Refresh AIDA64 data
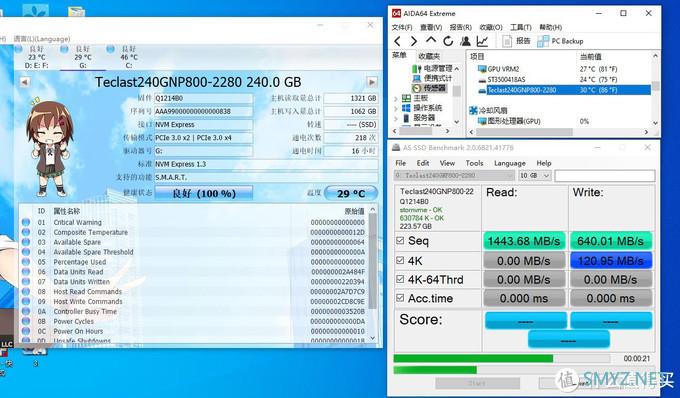This screenshot has height=398, width=680. coord(448,41)
